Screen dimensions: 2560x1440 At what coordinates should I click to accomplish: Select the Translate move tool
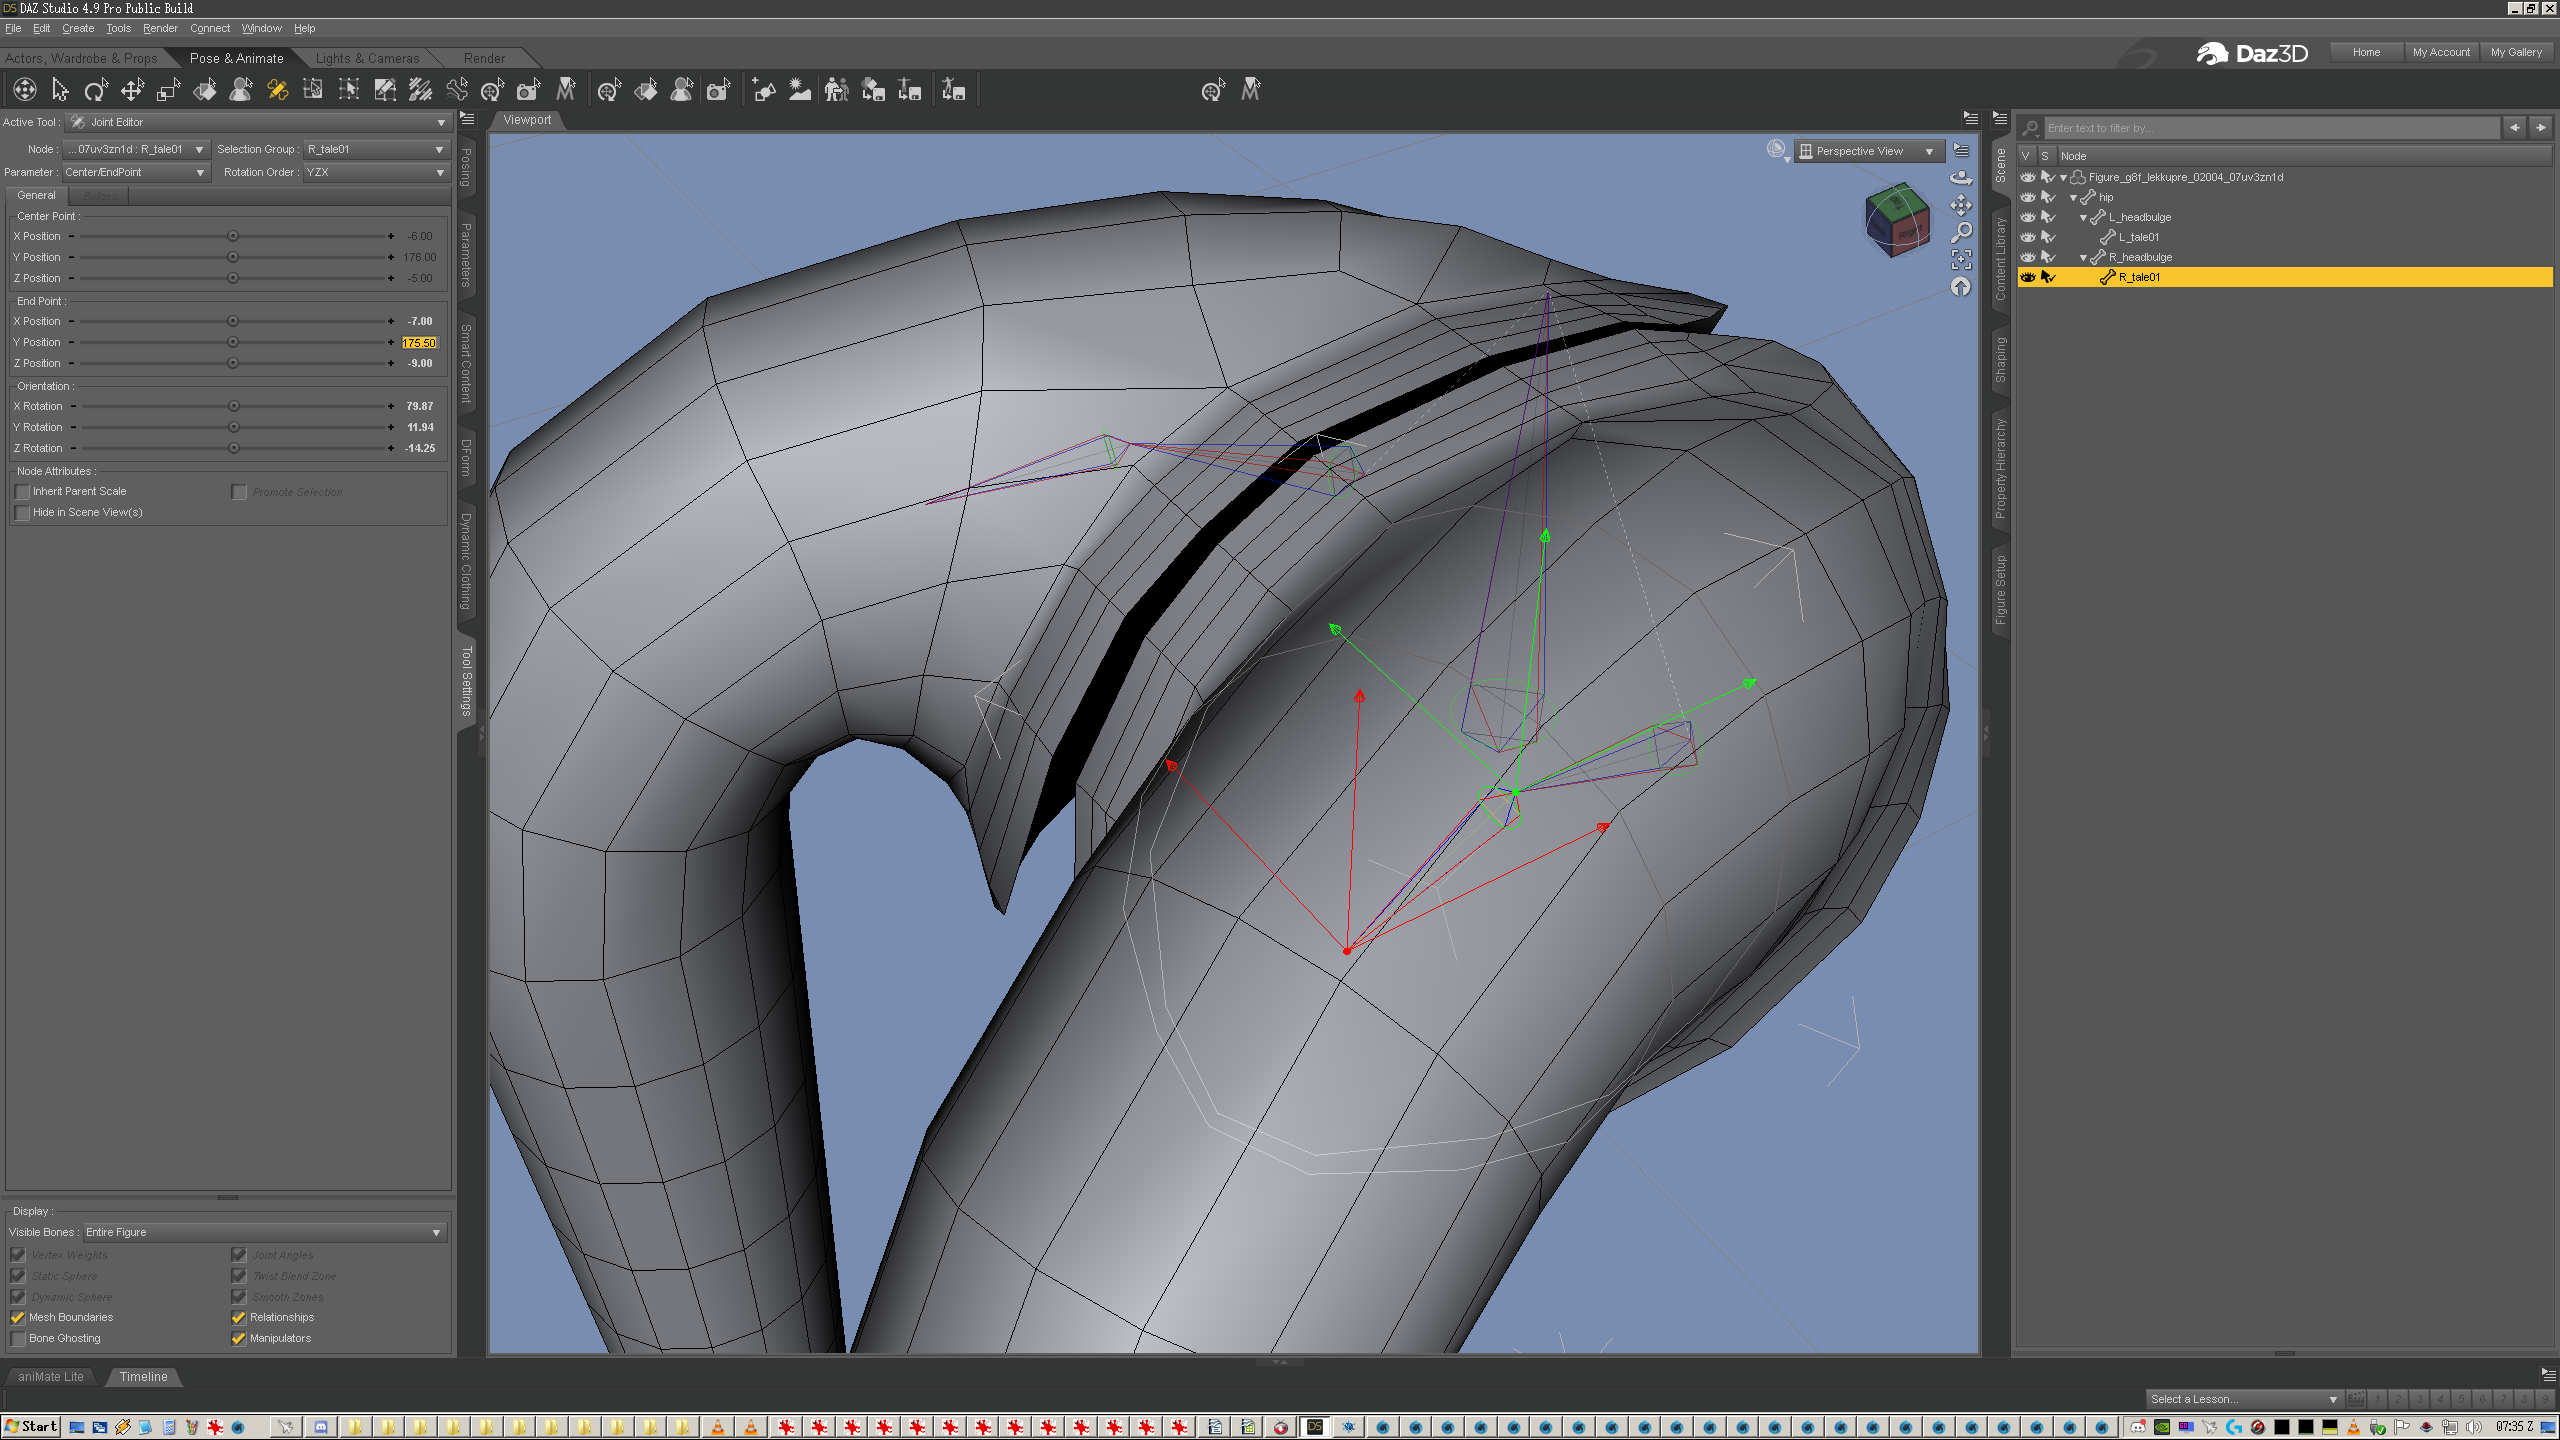pyautogui.click(x=132, y=91)
